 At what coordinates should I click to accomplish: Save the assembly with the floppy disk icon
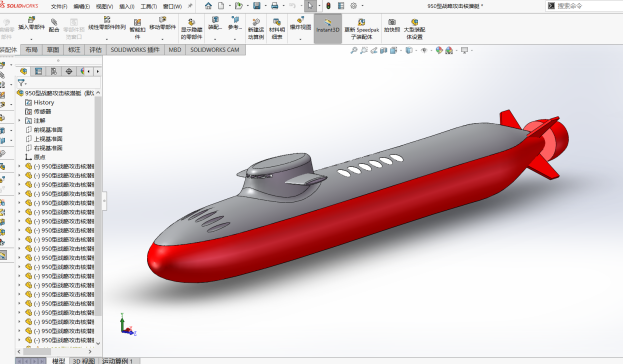[x=257, y=6]
